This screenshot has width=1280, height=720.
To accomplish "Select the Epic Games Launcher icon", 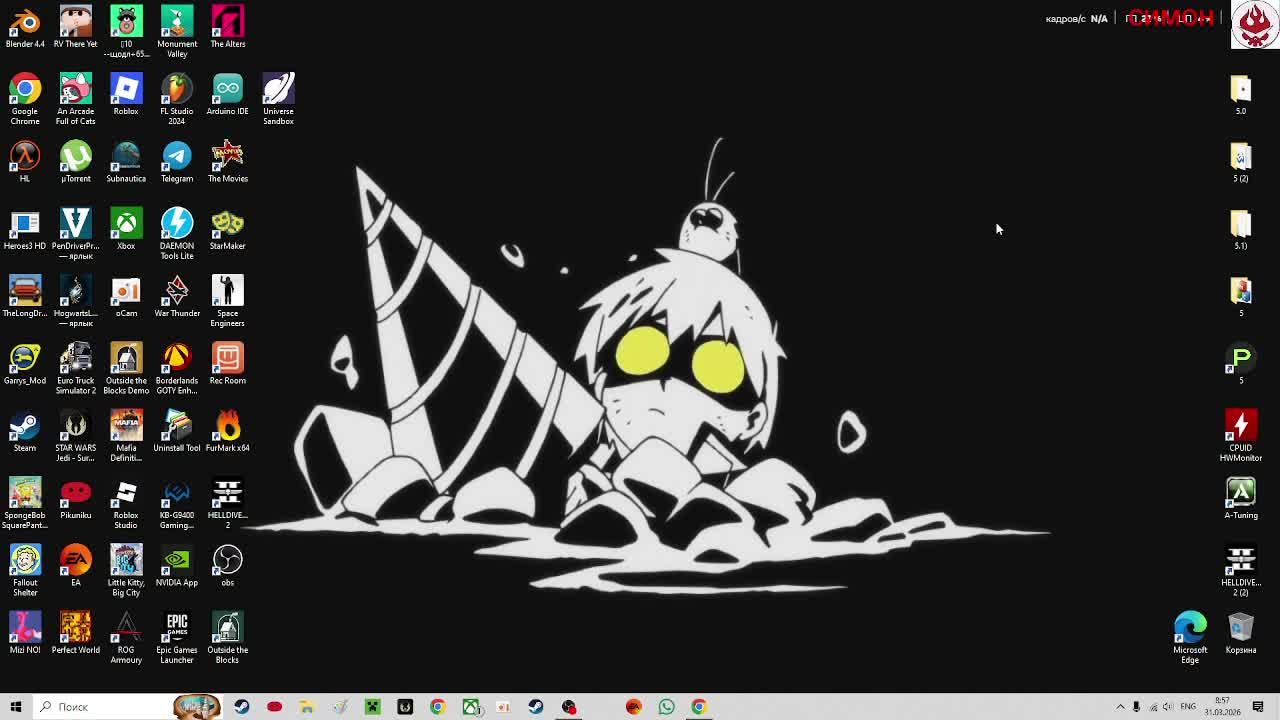I will tap(177, 638).
